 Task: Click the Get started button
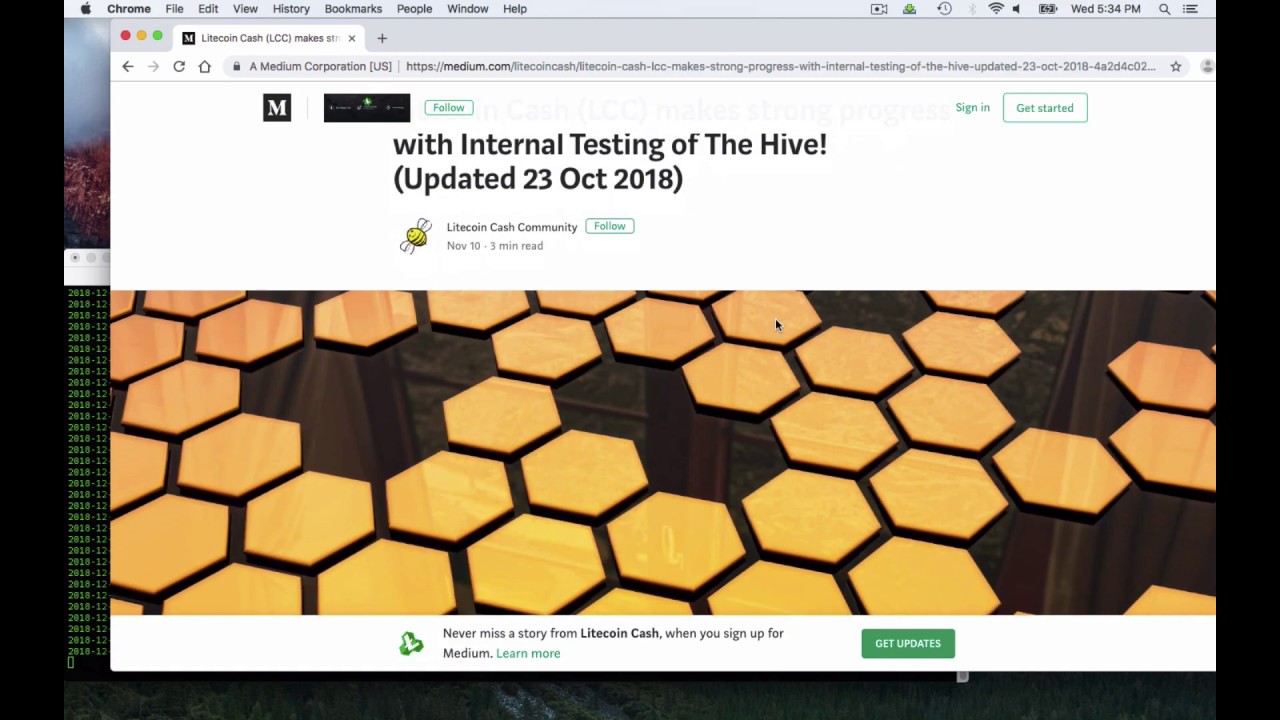pyautogui.click(x=1045, y=108)
